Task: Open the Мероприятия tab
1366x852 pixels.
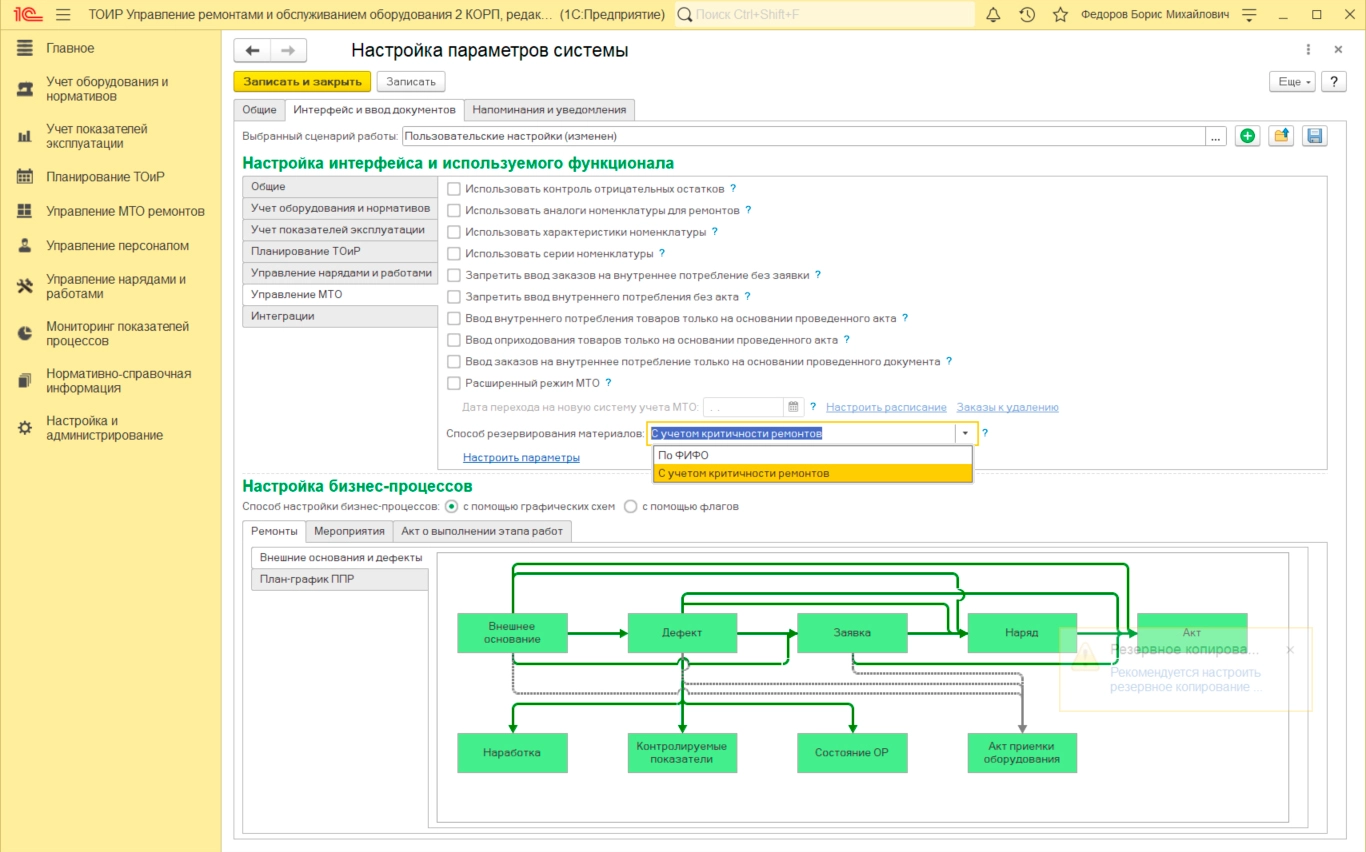Action: pyautogui.click(x=348, y=531)
